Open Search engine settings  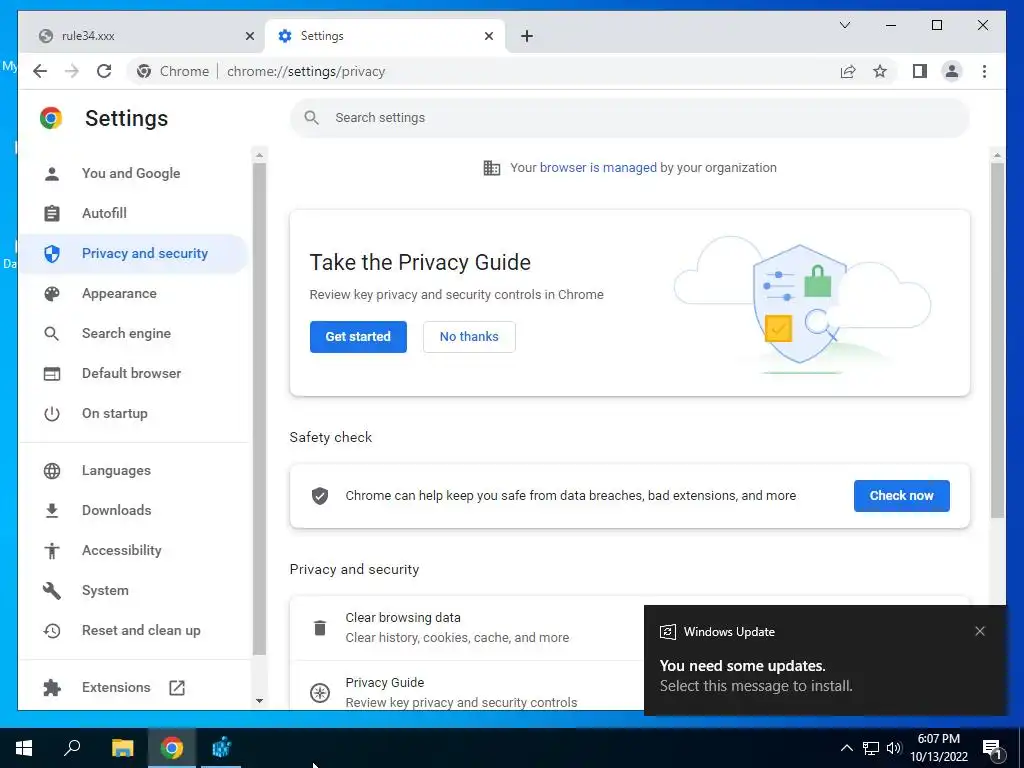point(133,333)
